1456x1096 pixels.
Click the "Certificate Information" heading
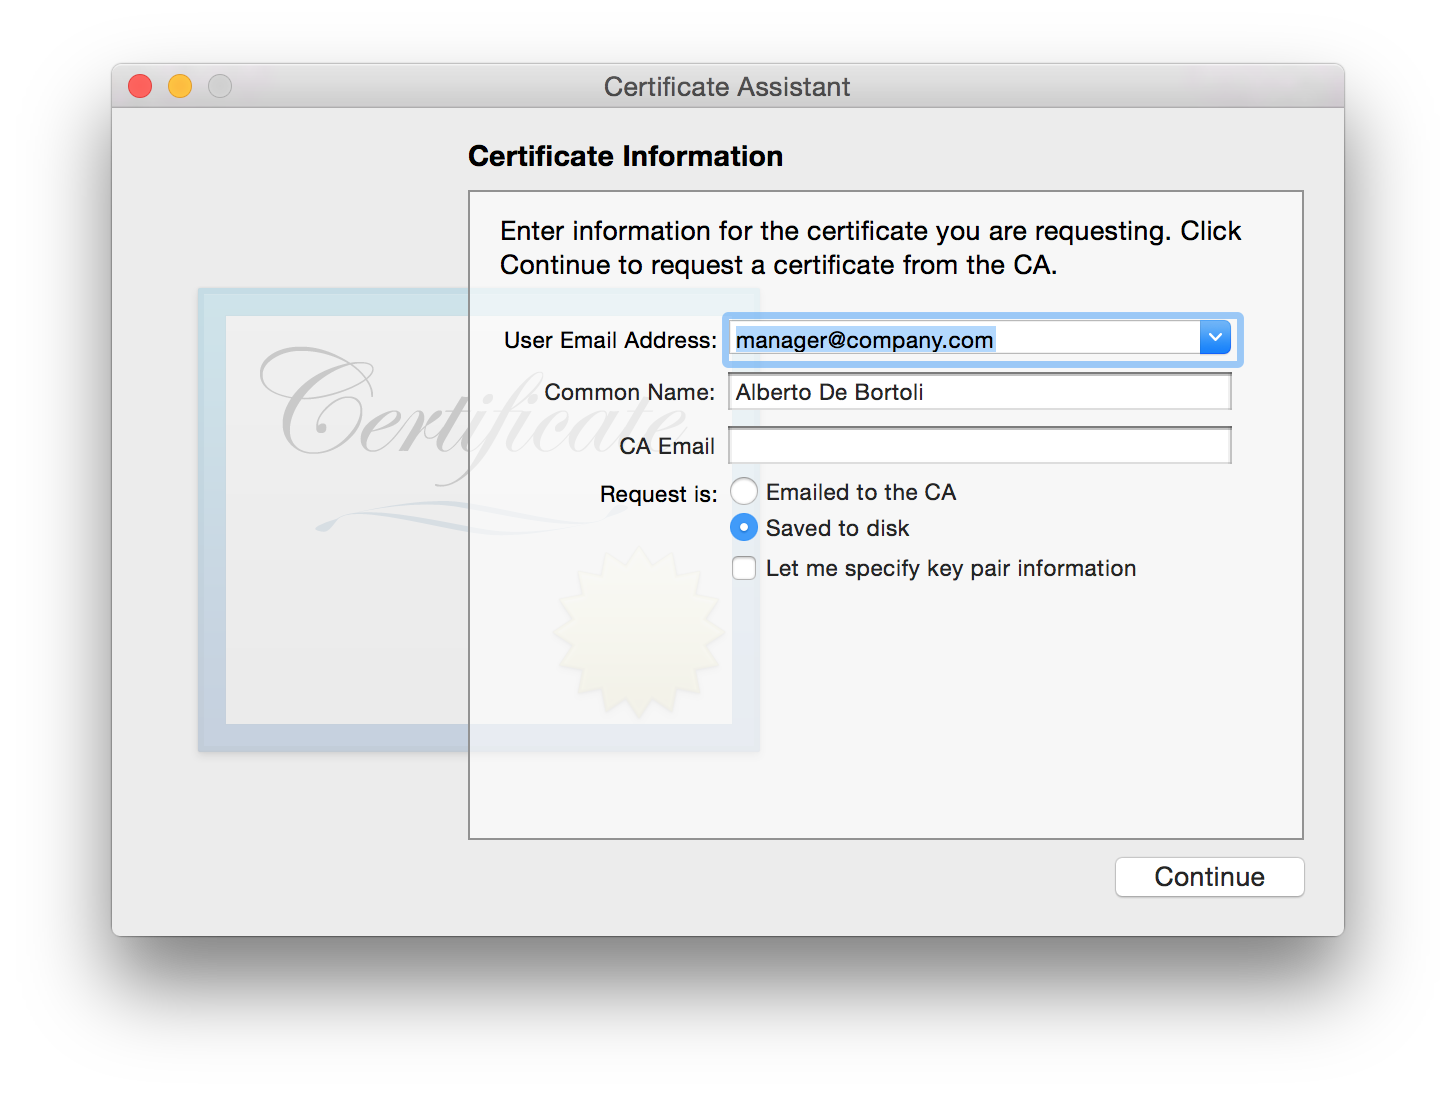(625, 156)
